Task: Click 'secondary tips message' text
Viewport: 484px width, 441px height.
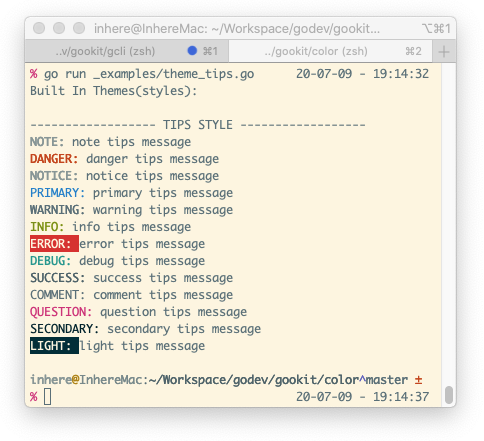Action: tap(184, 329)
